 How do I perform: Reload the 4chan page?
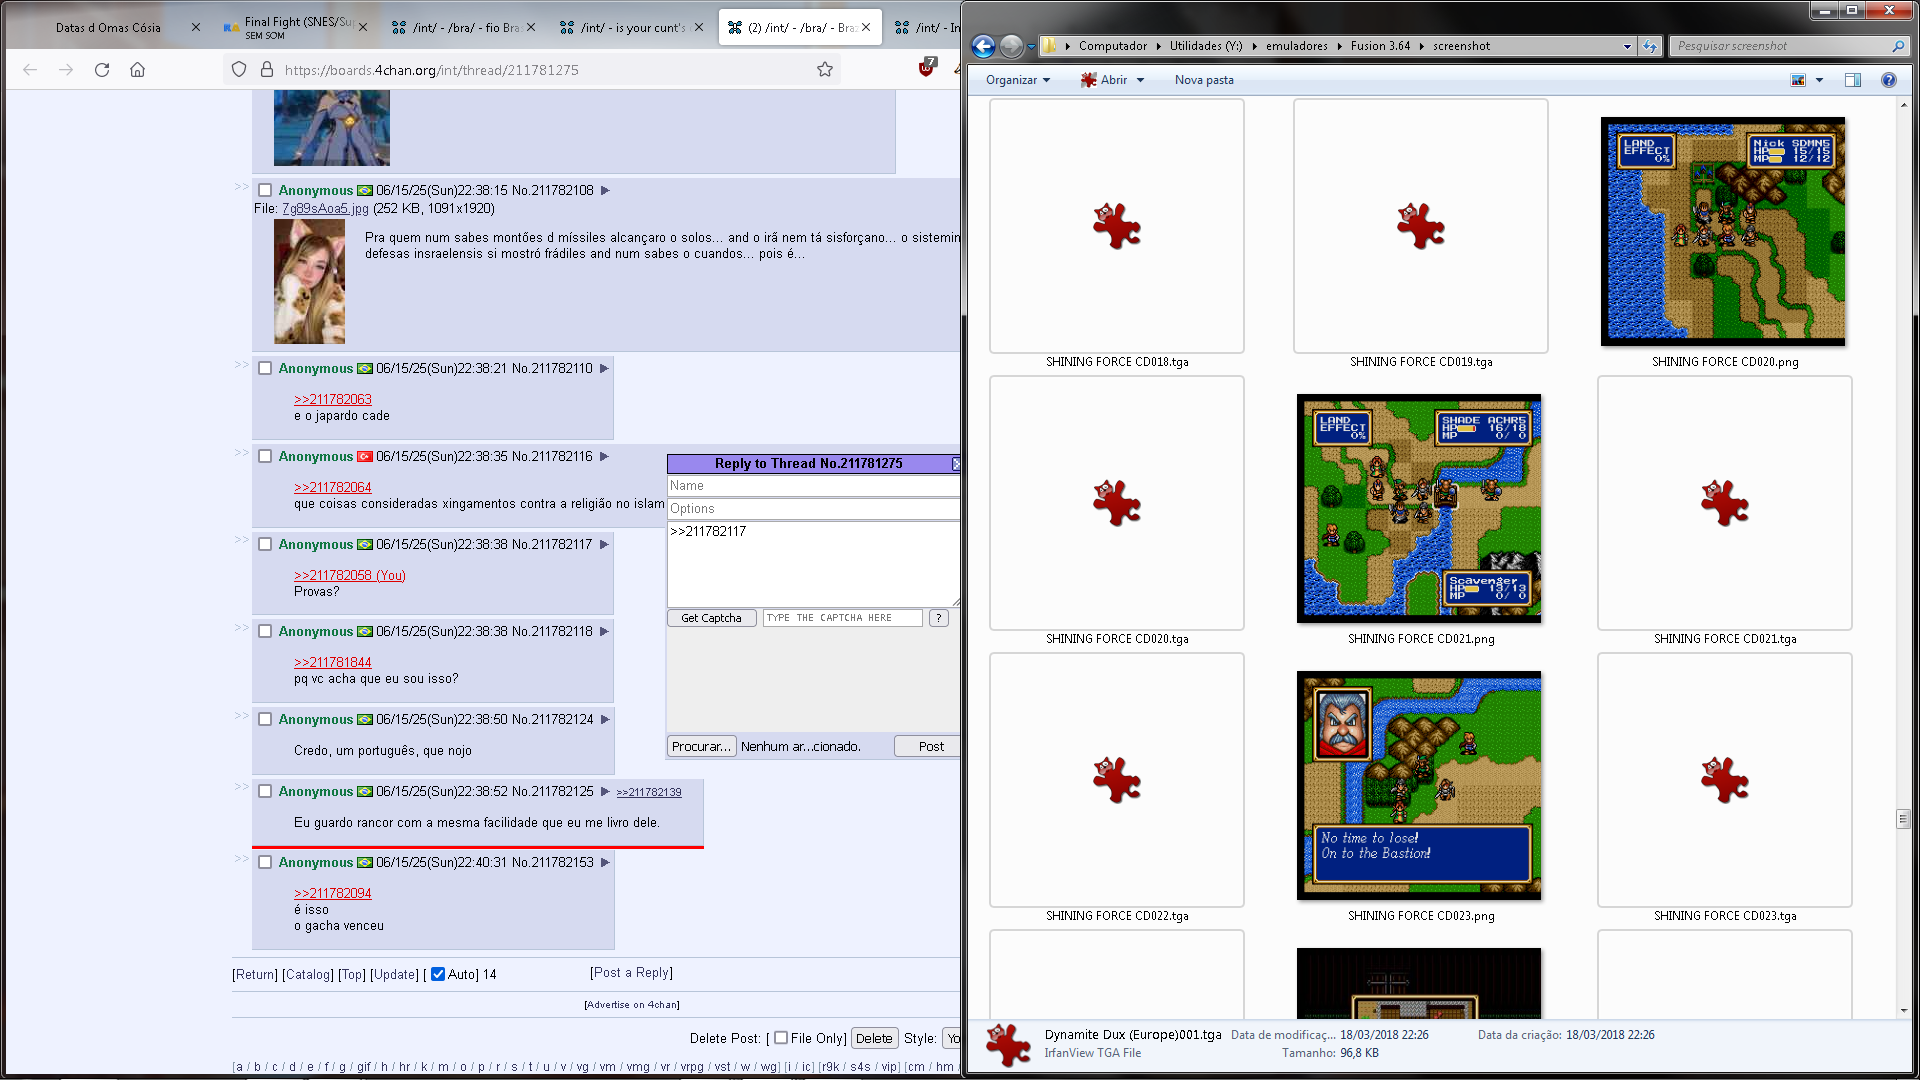tap(102, 70)
